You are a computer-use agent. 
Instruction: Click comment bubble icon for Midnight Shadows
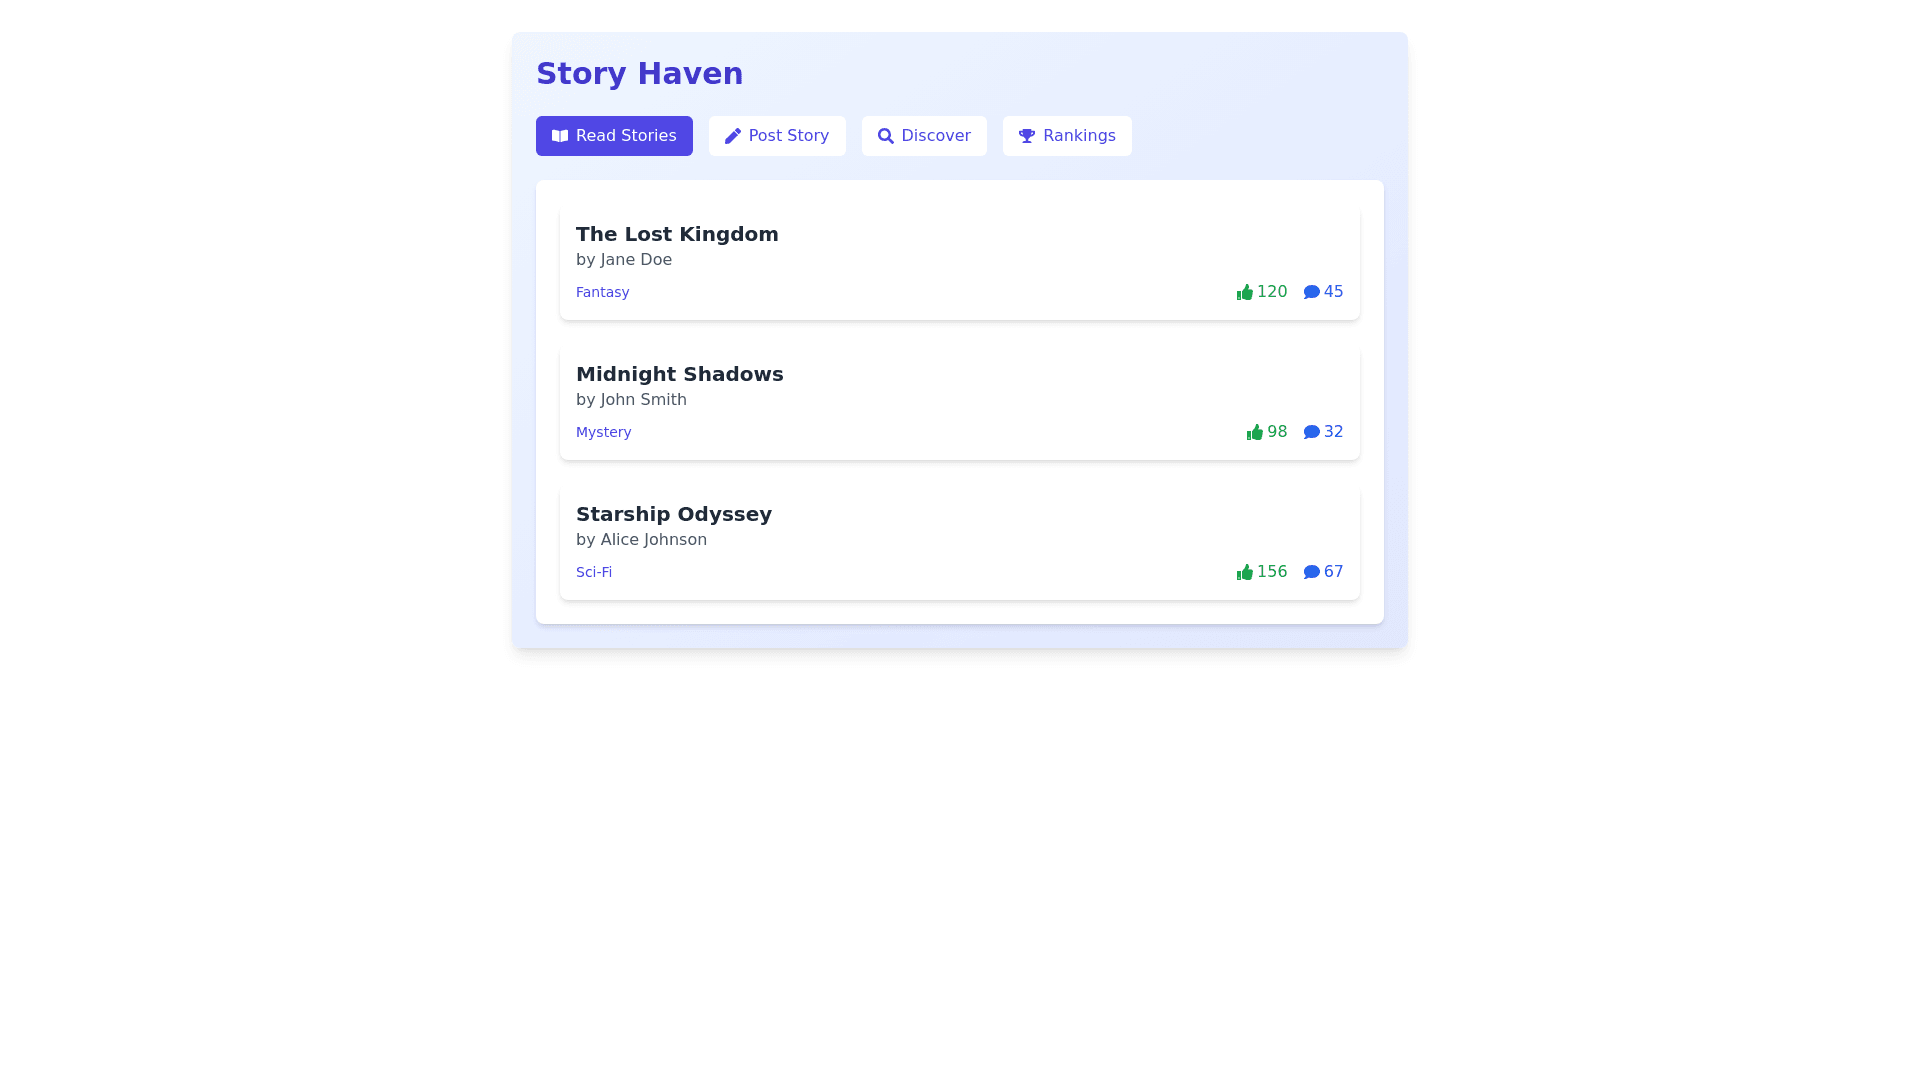pyautogui.click(x=1312, y=432)
